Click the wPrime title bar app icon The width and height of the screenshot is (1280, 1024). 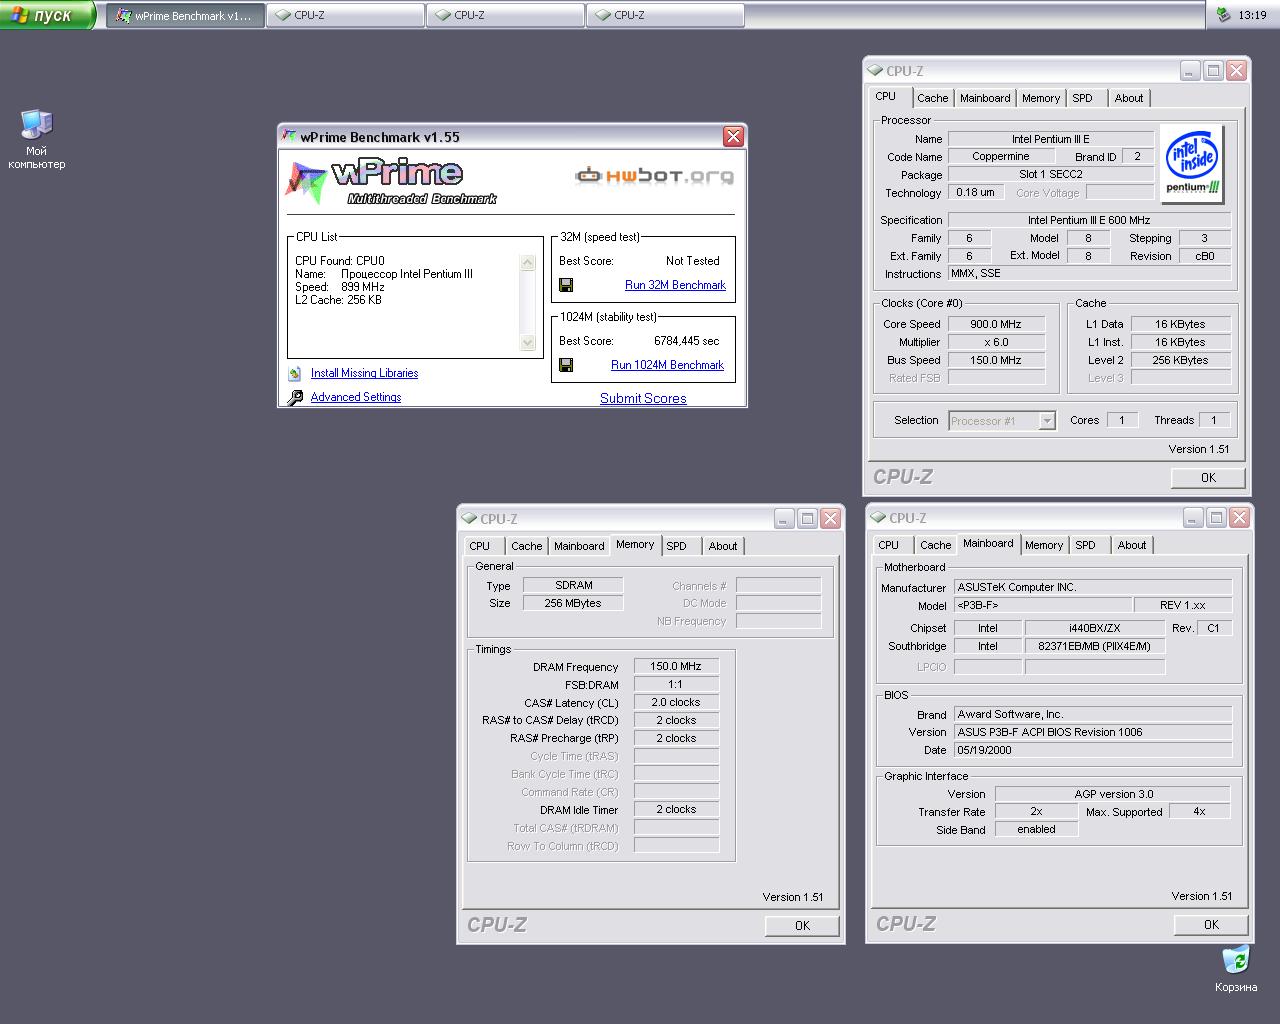click(289, 136)
